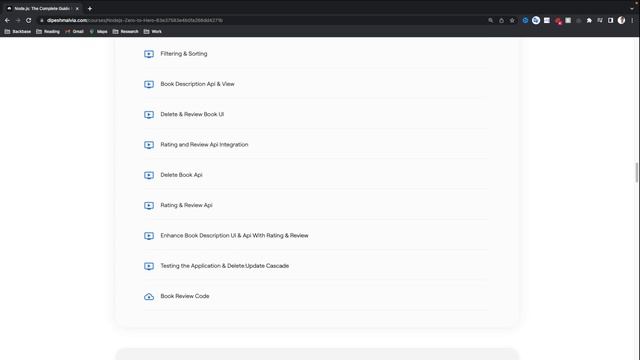This screenshot has width=640, height=360.
Task: Click the video icon for Enhance Book Description UI lesson
Action: tap(149, 236)
